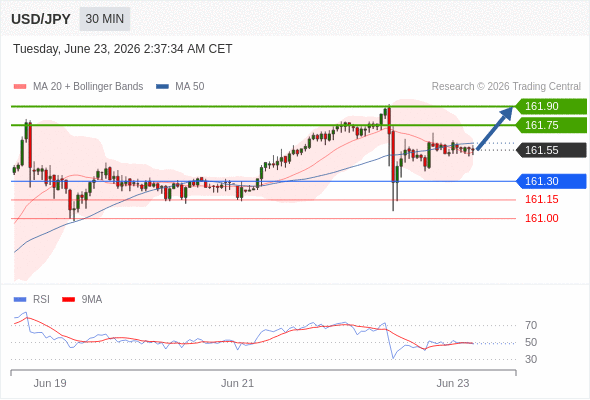Click the Research © 2026 Trading Central text
The width and height of the screenshot is (590, 400).
[506, 87]
